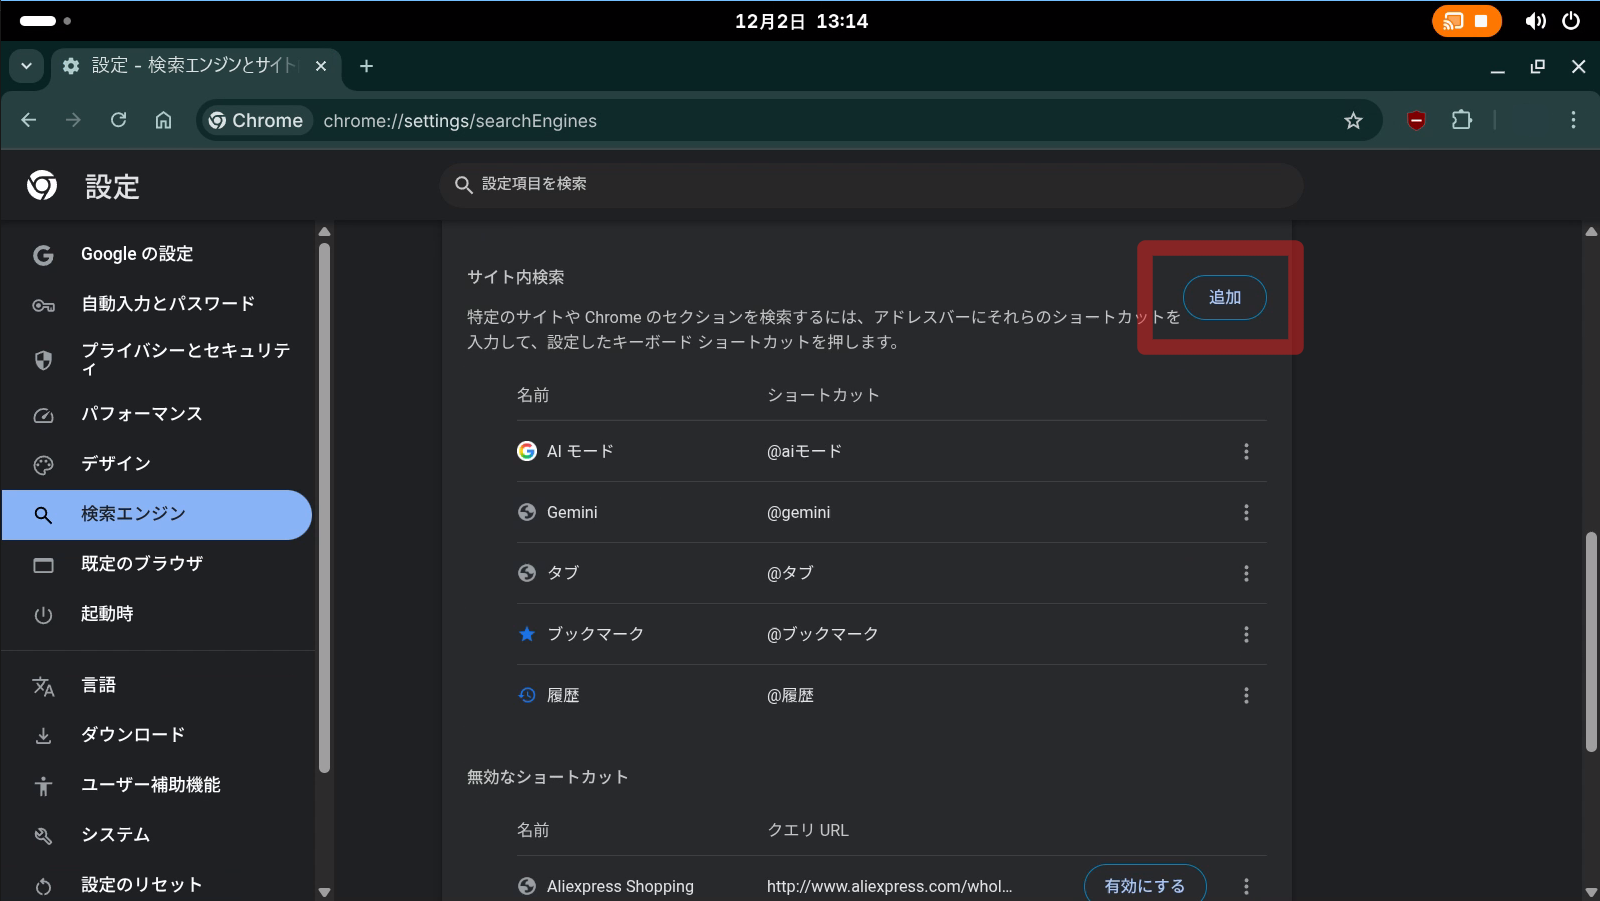Select デザイン in the settings sidebar
Screen dimensions: 1600x901
(116, 463)
